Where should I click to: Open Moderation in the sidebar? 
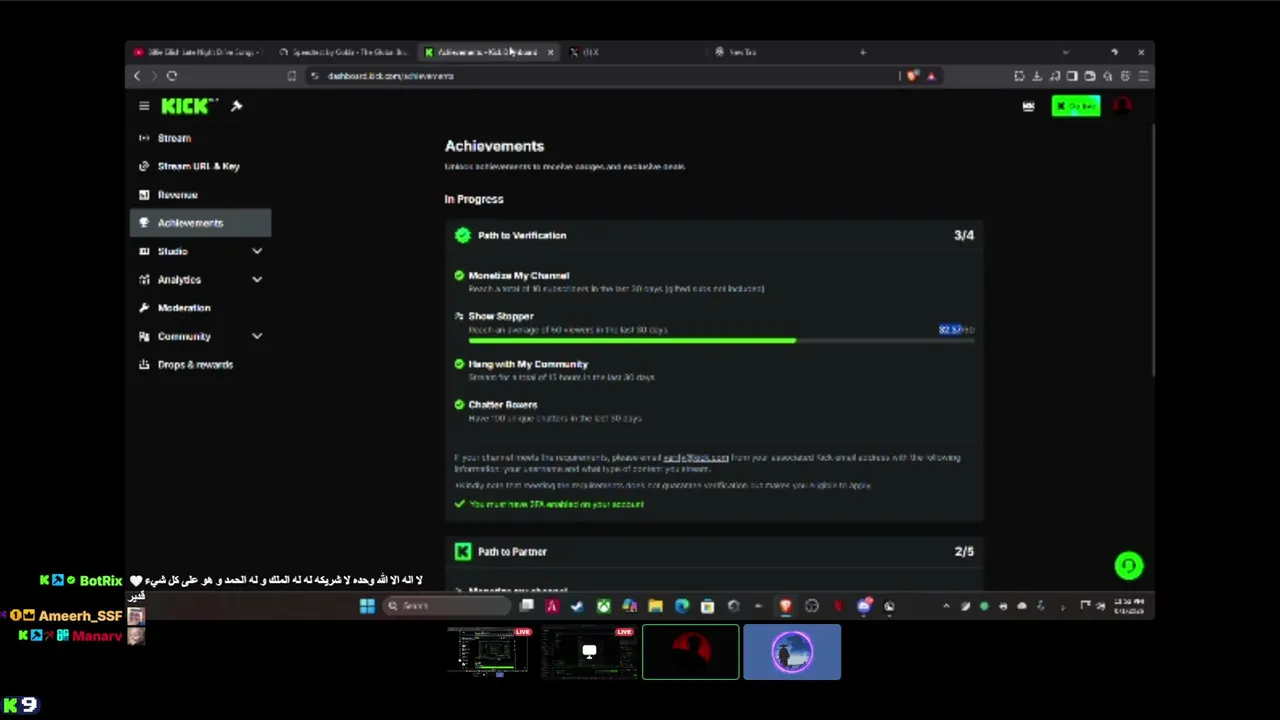200,308
